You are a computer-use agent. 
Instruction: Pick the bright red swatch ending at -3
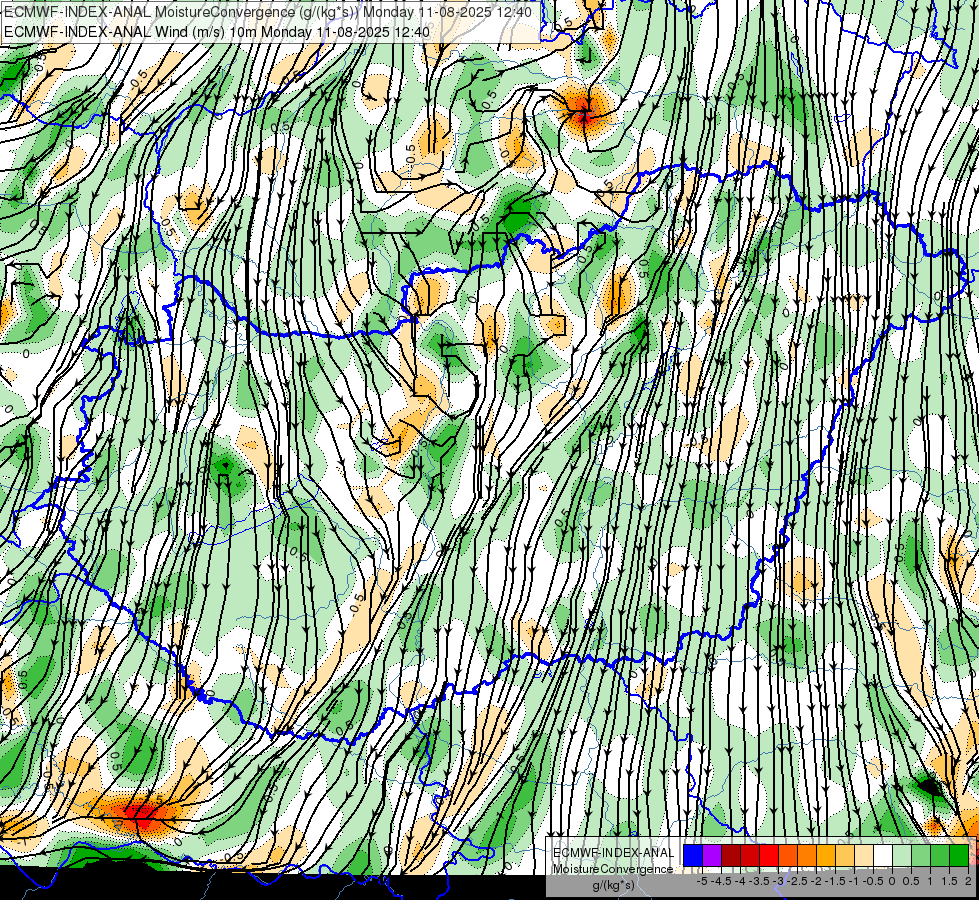(x=769, y=855)
